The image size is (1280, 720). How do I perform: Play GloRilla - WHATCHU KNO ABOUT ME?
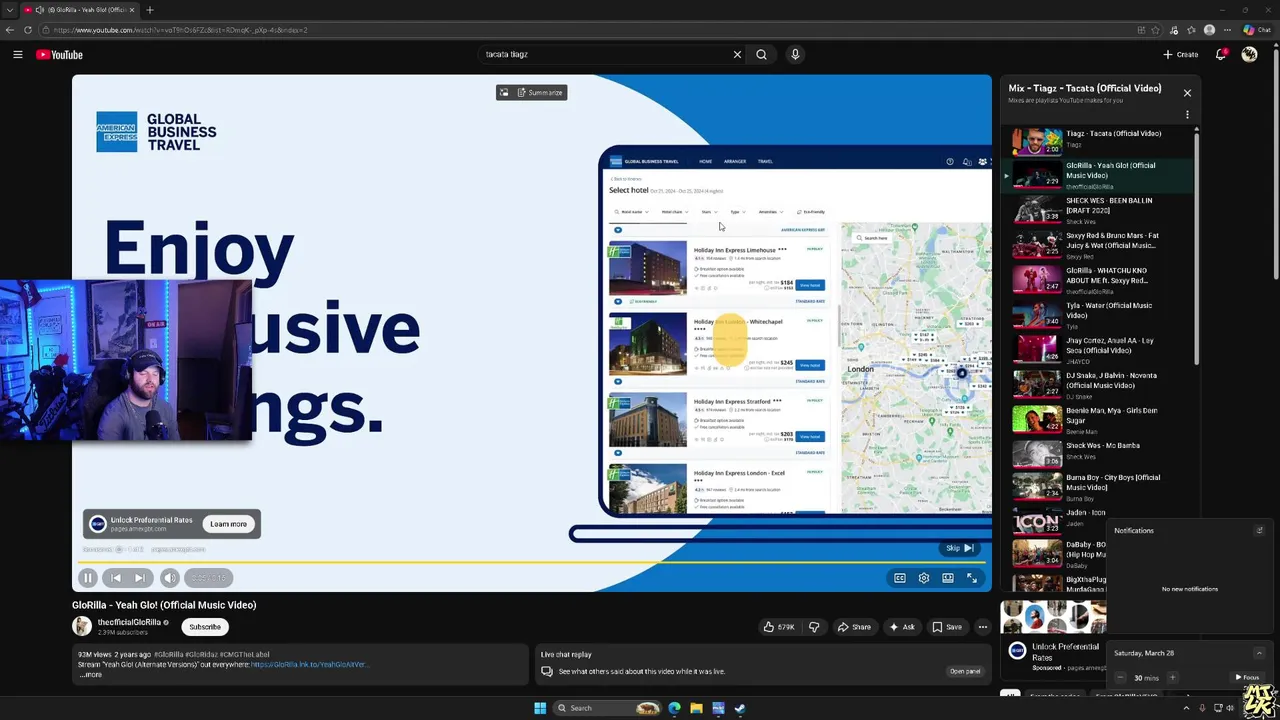click(1098, 280)
